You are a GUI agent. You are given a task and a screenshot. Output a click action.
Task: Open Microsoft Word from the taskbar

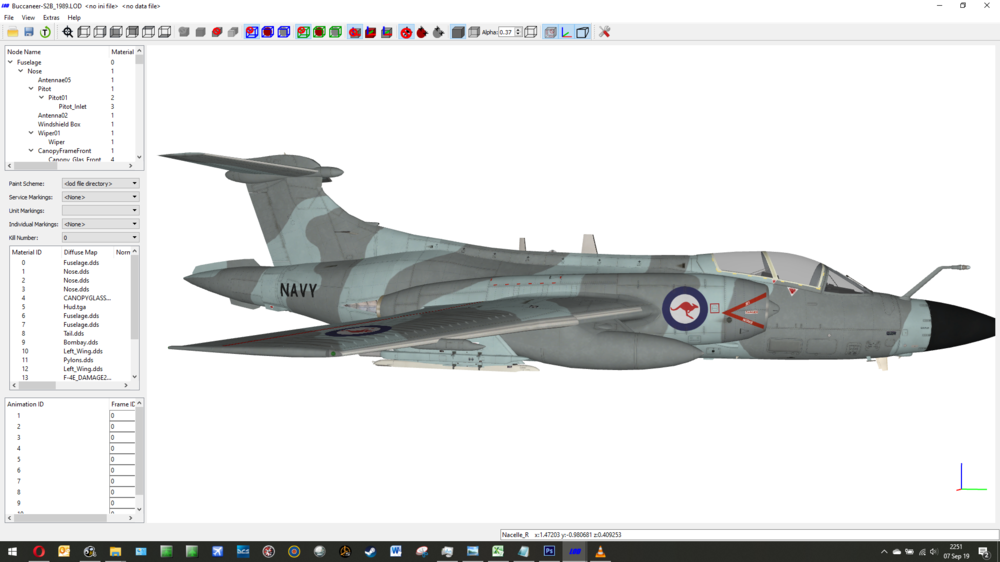(396, 552)
